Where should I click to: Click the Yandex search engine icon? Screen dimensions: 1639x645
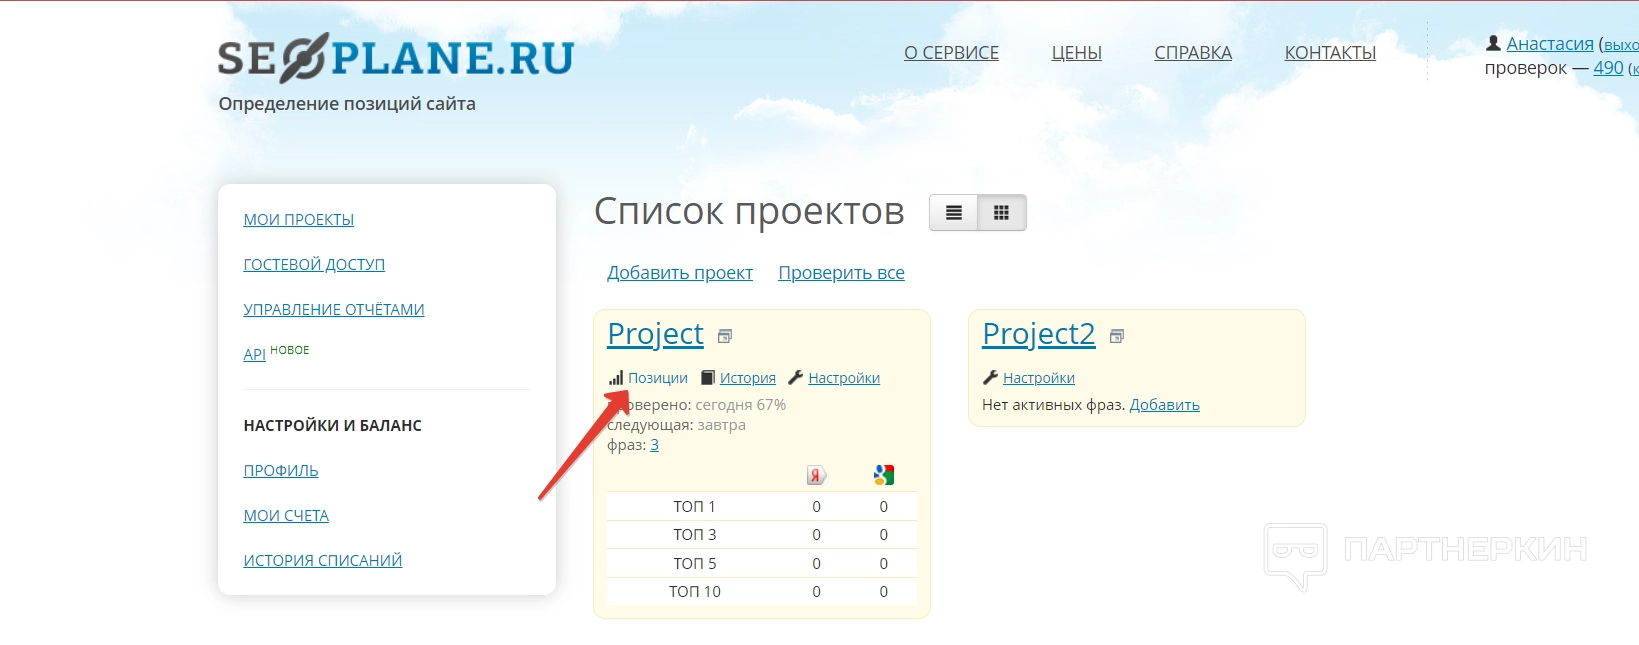click(817, 475)
